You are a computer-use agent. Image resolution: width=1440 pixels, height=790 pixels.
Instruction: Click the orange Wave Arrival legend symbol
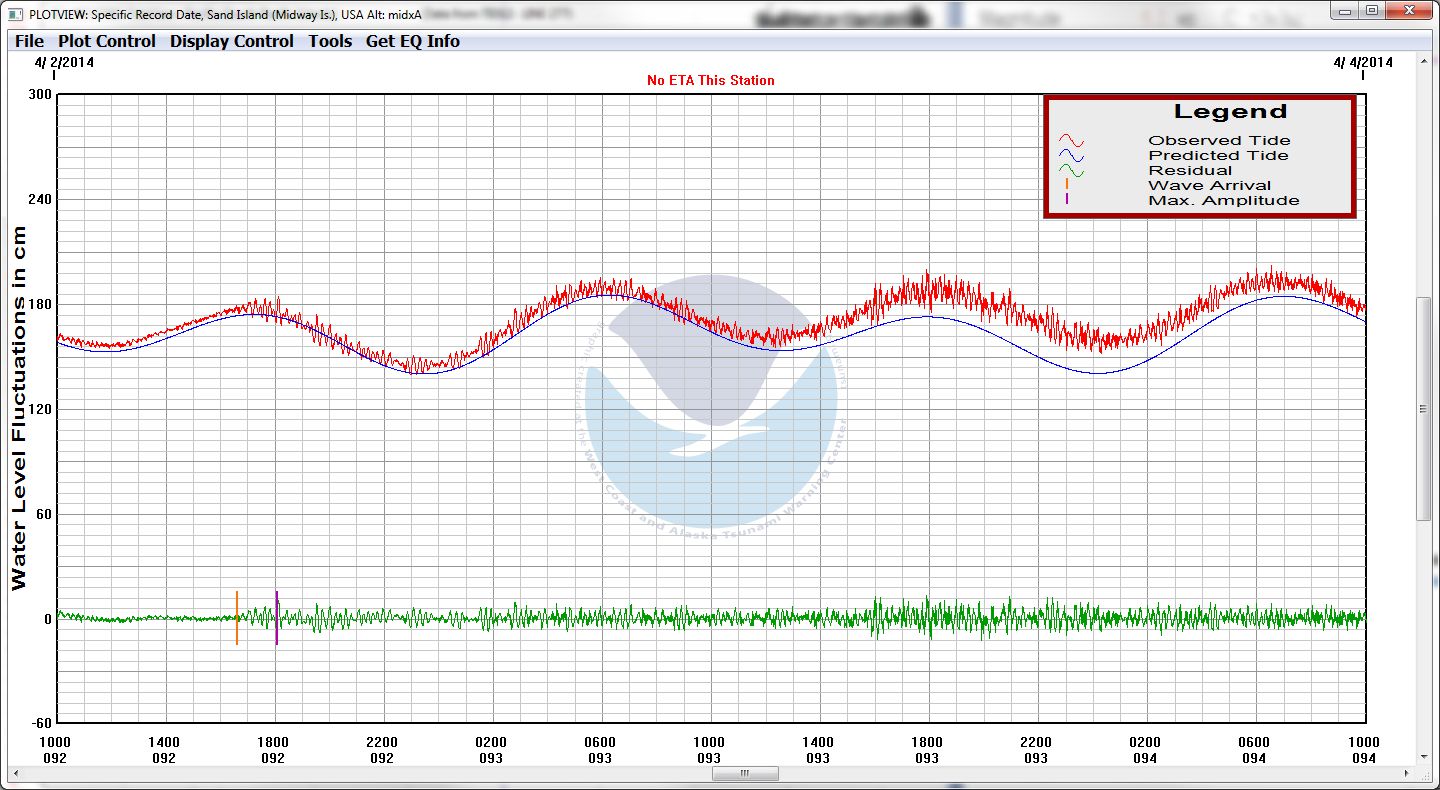click(x=1067, y=184)
